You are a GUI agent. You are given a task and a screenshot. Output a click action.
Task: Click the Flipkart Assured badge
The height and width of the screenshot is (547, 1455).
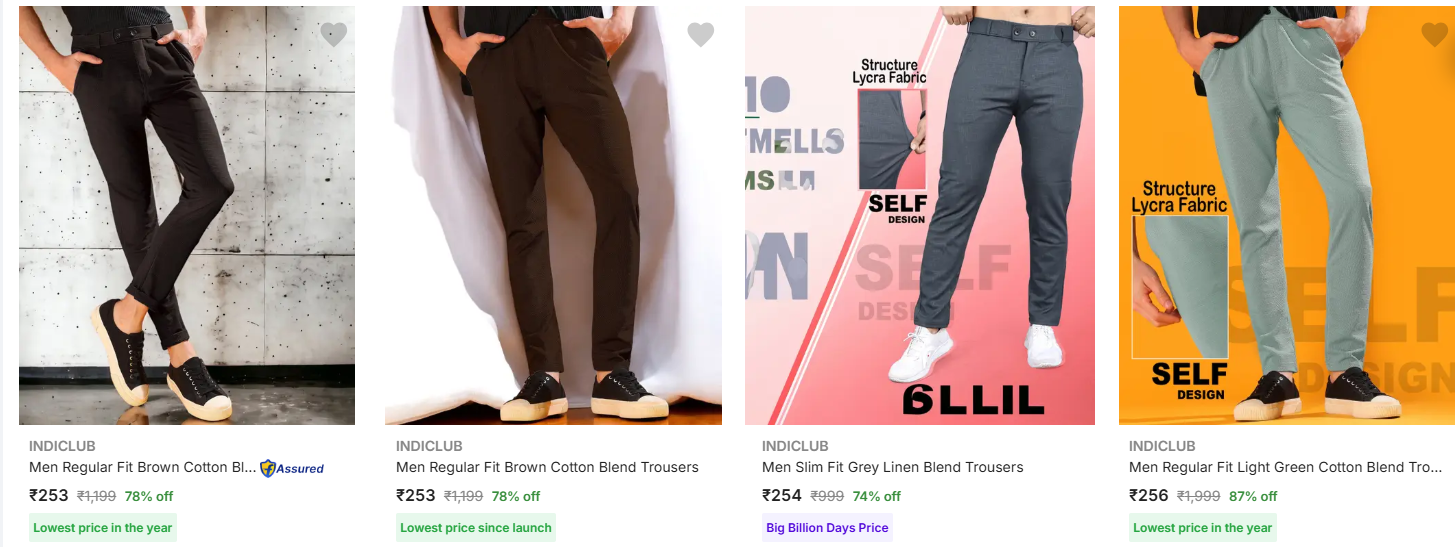(292, 468)
